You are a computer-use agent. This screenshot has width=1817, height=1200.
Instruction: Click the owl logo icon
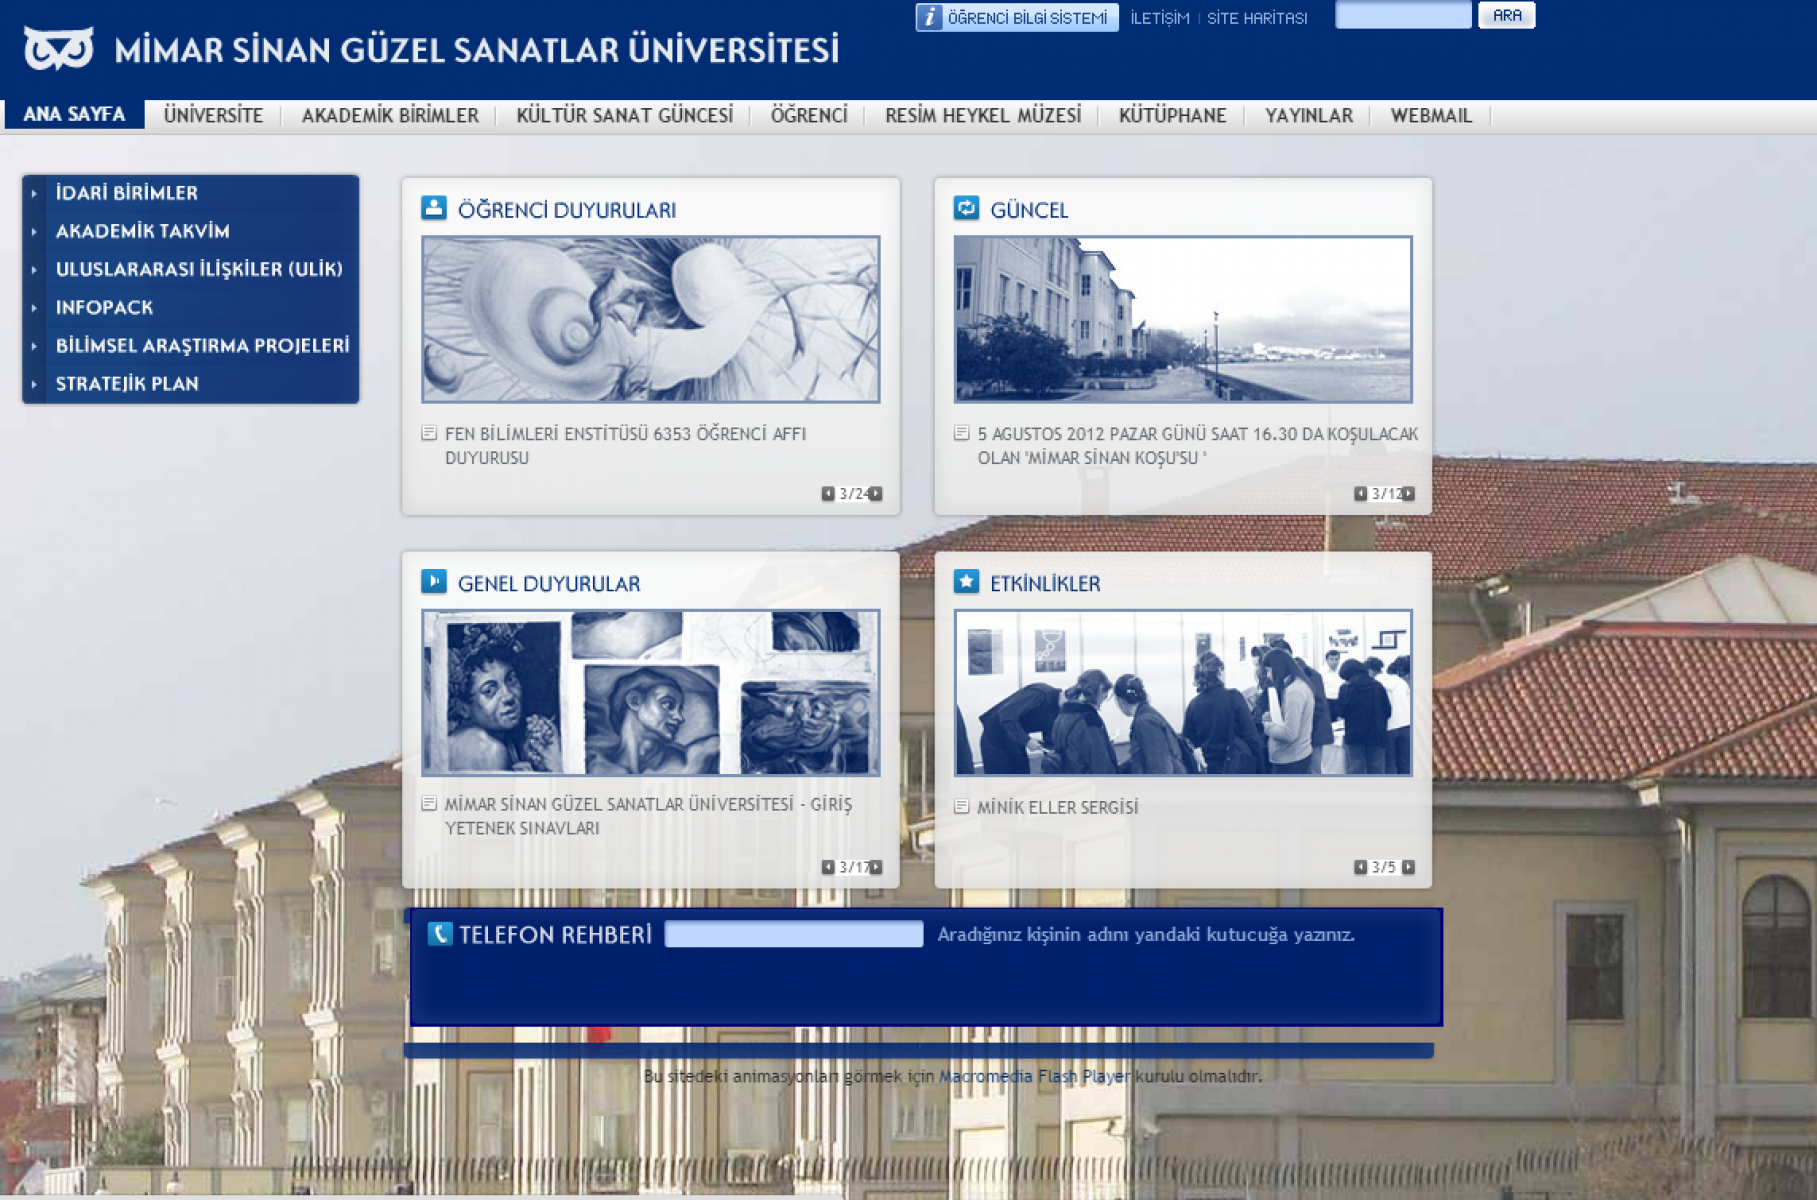coord(58,48)
